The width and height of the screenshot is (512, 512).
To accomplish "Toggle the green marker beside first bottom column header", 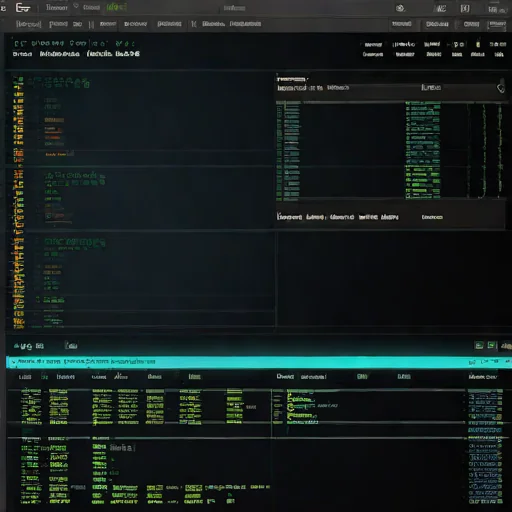I will point(44,377).
